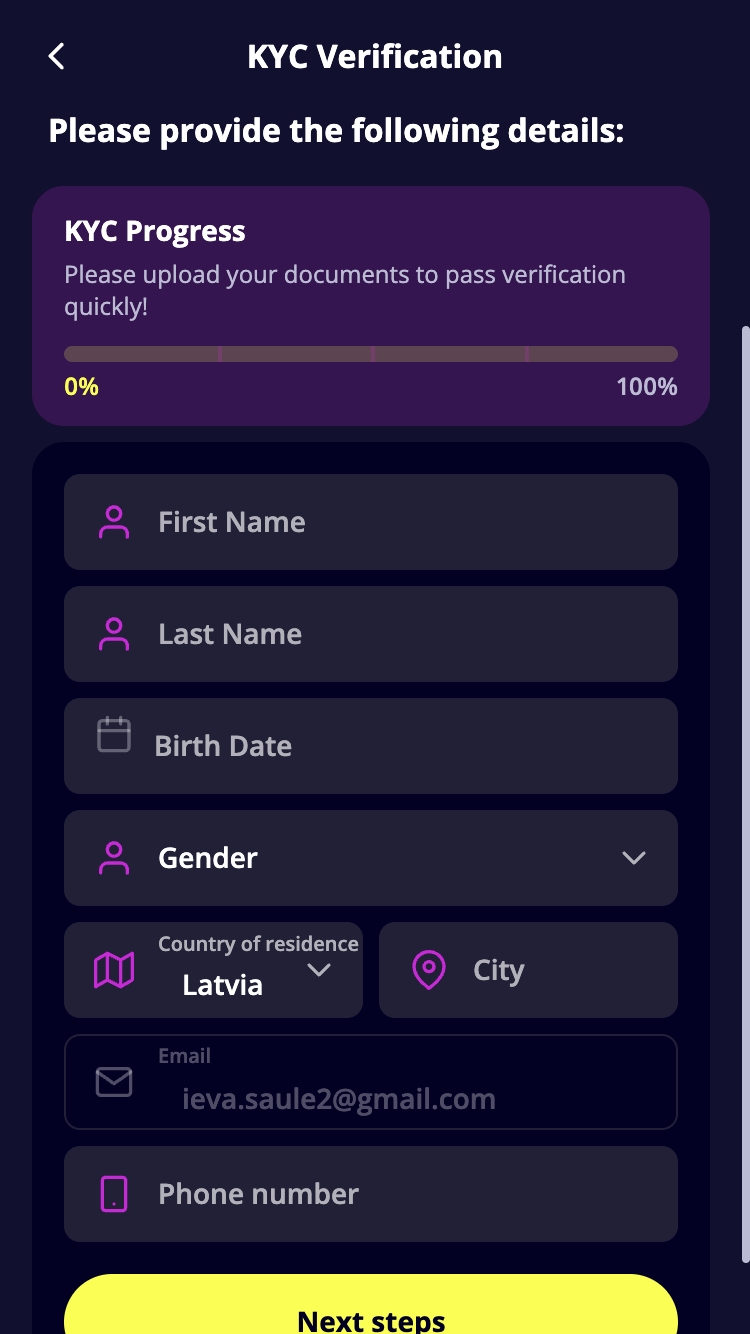This screenshot has width=750, height=1334.
Task: Open the Country of residence chevron
Action: (x=319, y=970)
